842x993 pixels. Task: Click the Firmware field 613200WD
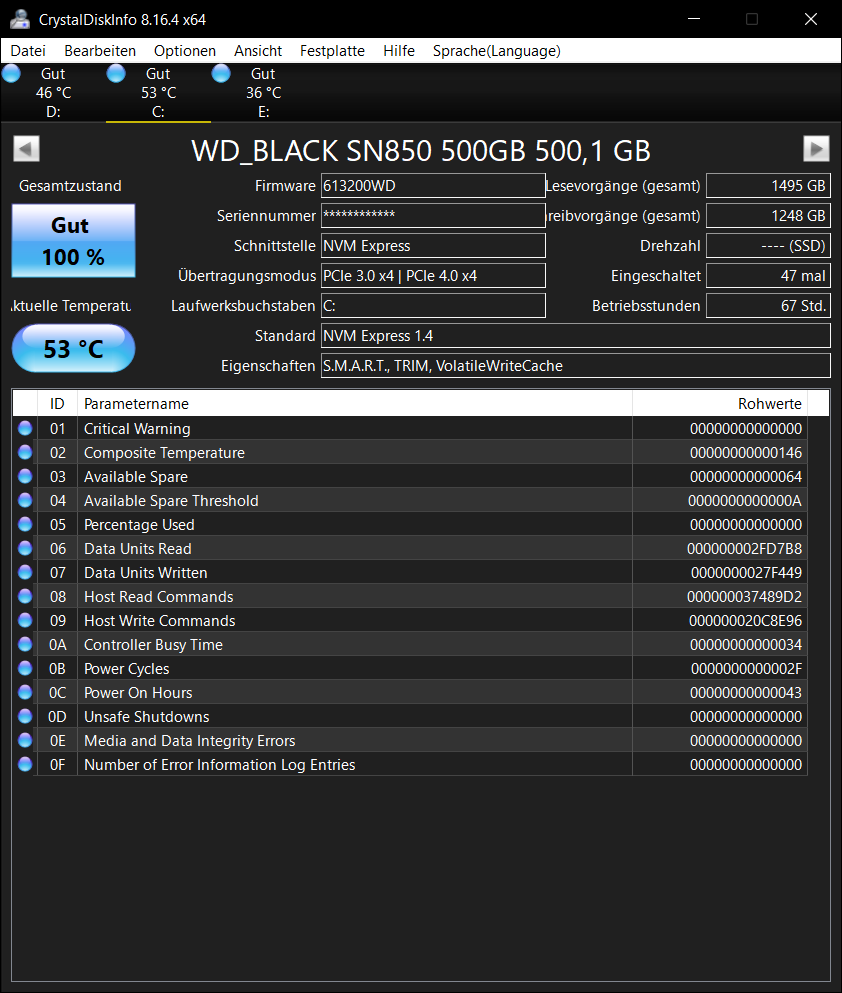(433, 186)
